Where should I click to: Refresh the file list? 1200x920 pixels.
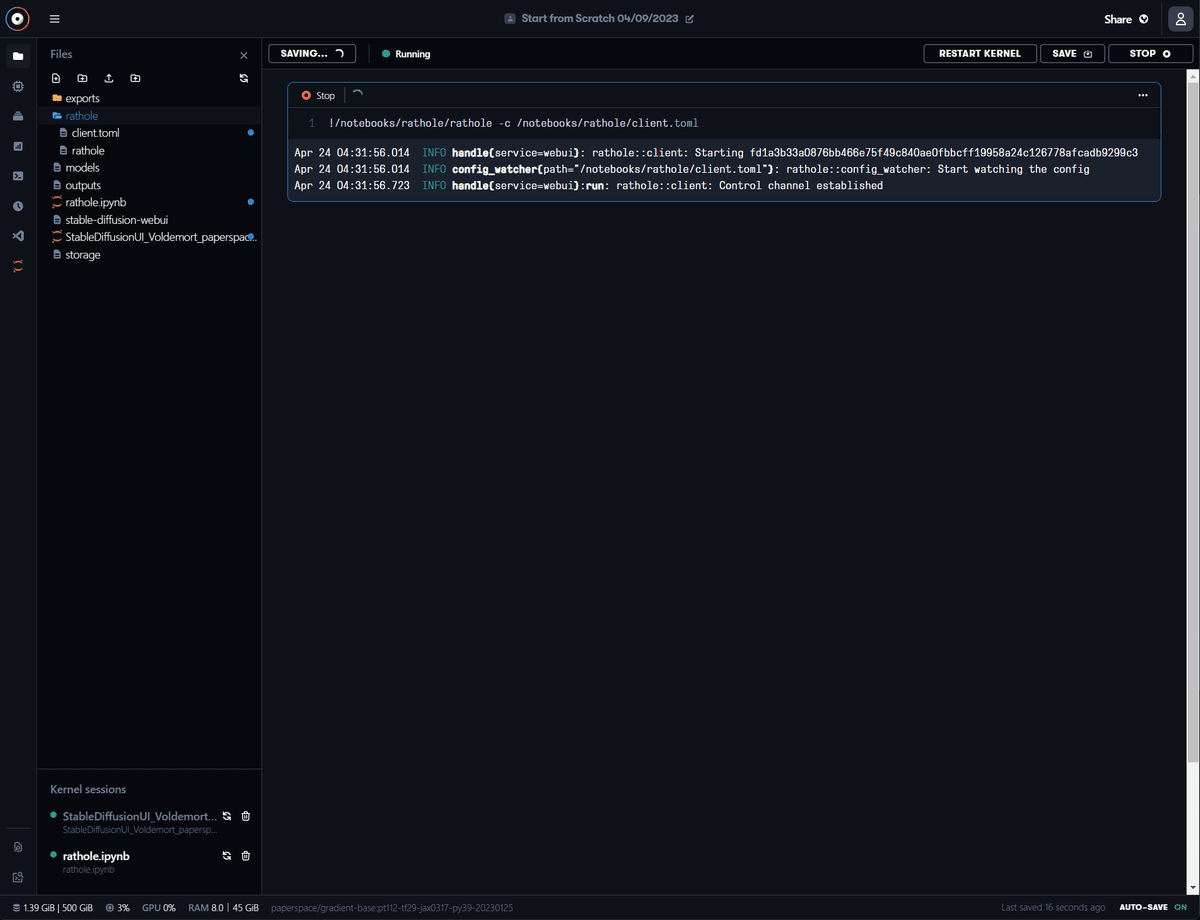click(x=244, y=78)
